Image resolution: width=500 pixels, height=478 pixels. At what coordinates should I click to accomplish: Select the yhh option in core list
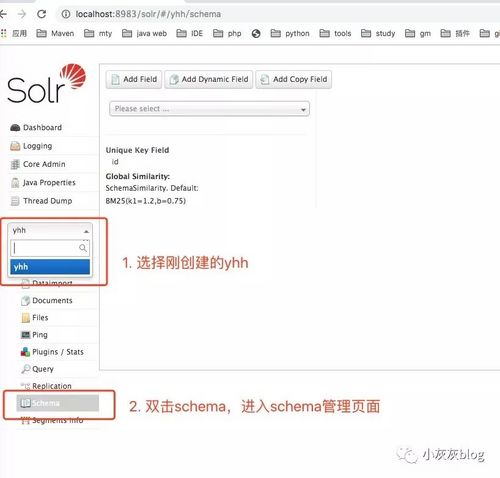coord(50,267)
